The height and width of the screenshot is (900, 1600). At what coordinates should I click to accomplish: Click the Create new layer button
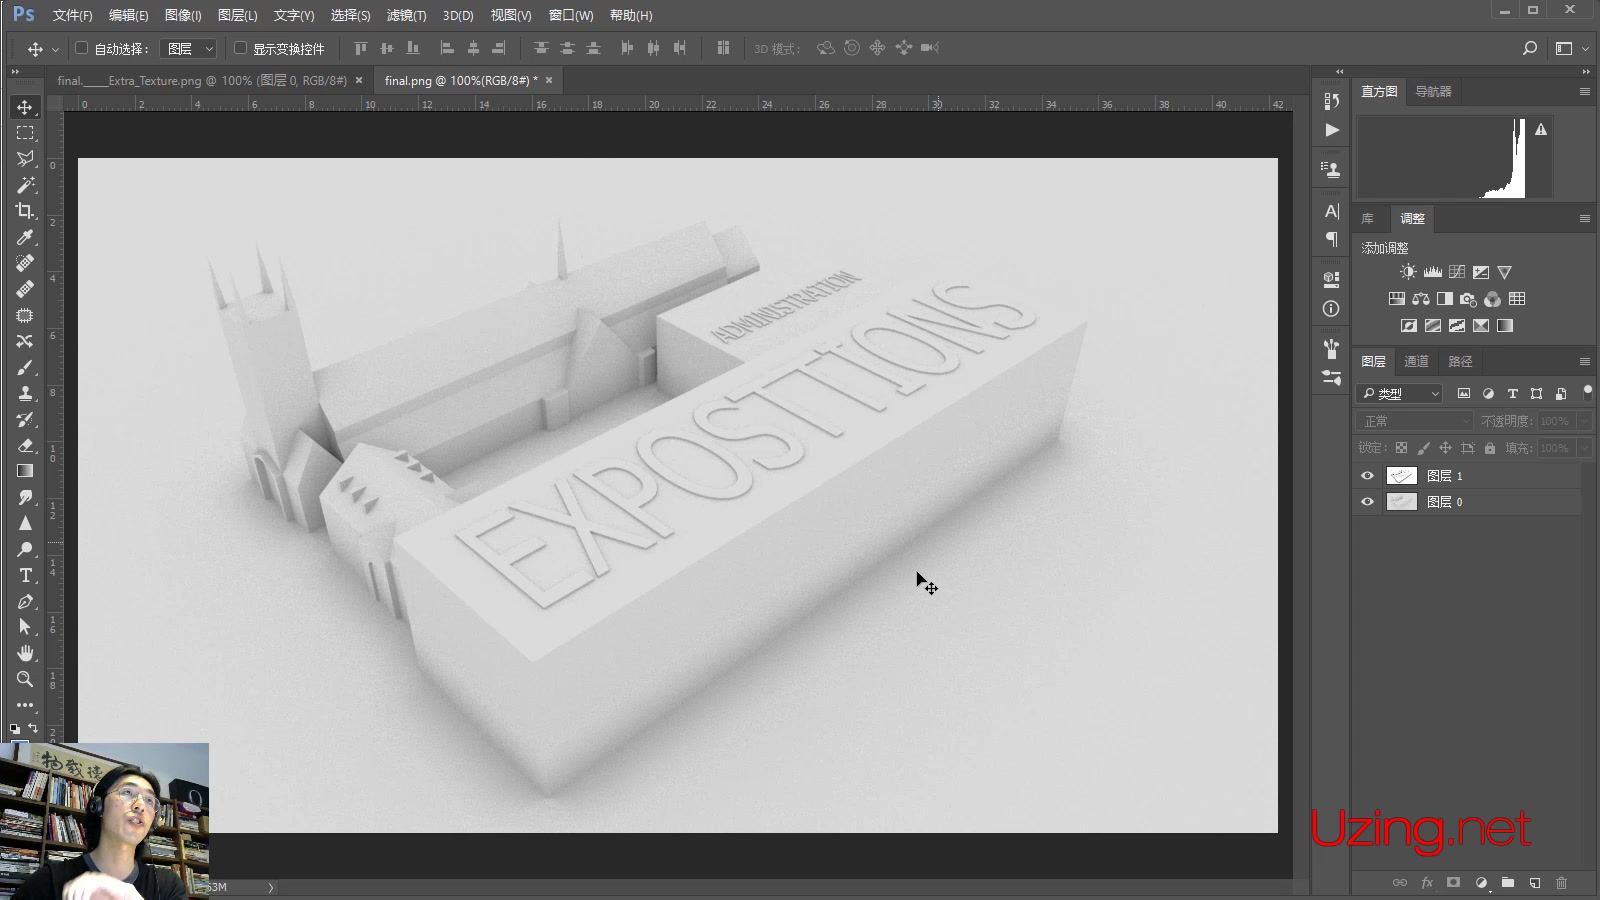1535,883
